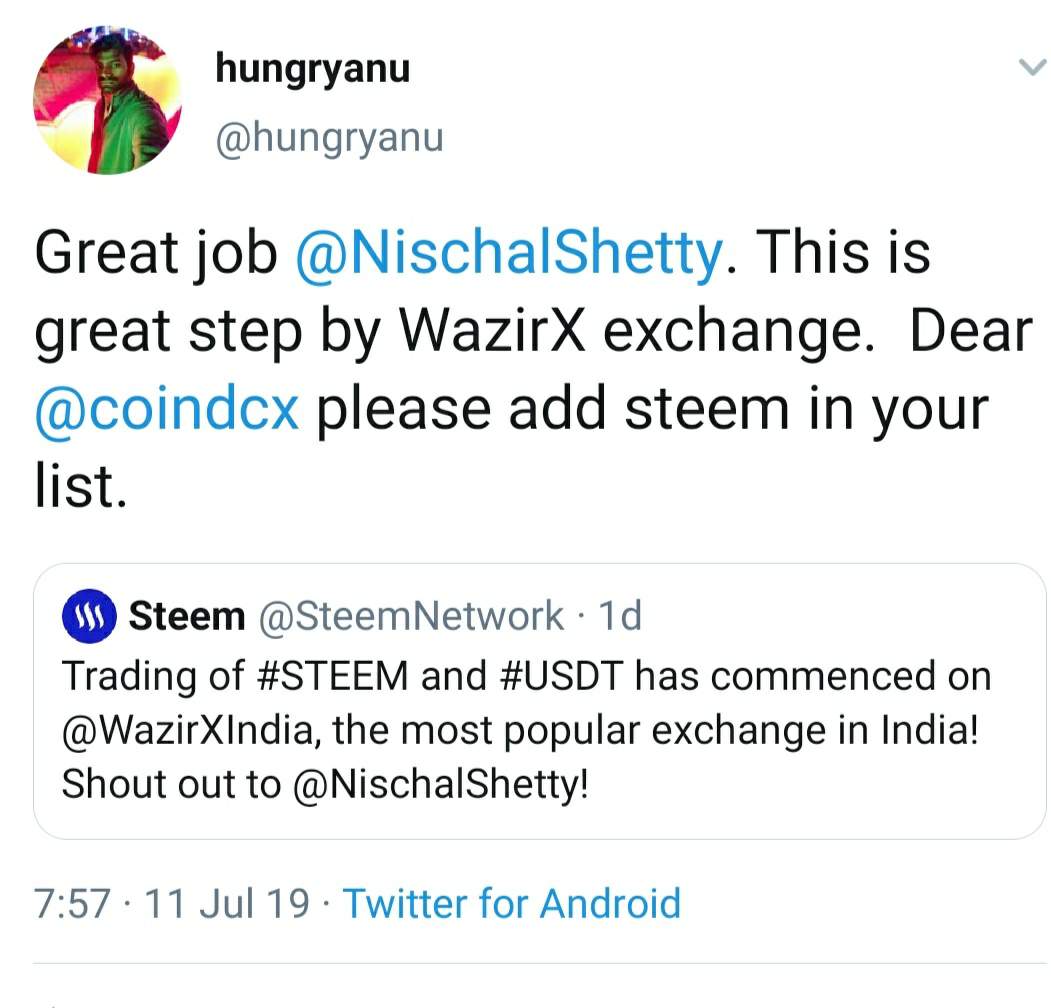Screen dimensions: 1051x1008
Task: Click 'please add steem in your' text
Action: coord(651,410)
